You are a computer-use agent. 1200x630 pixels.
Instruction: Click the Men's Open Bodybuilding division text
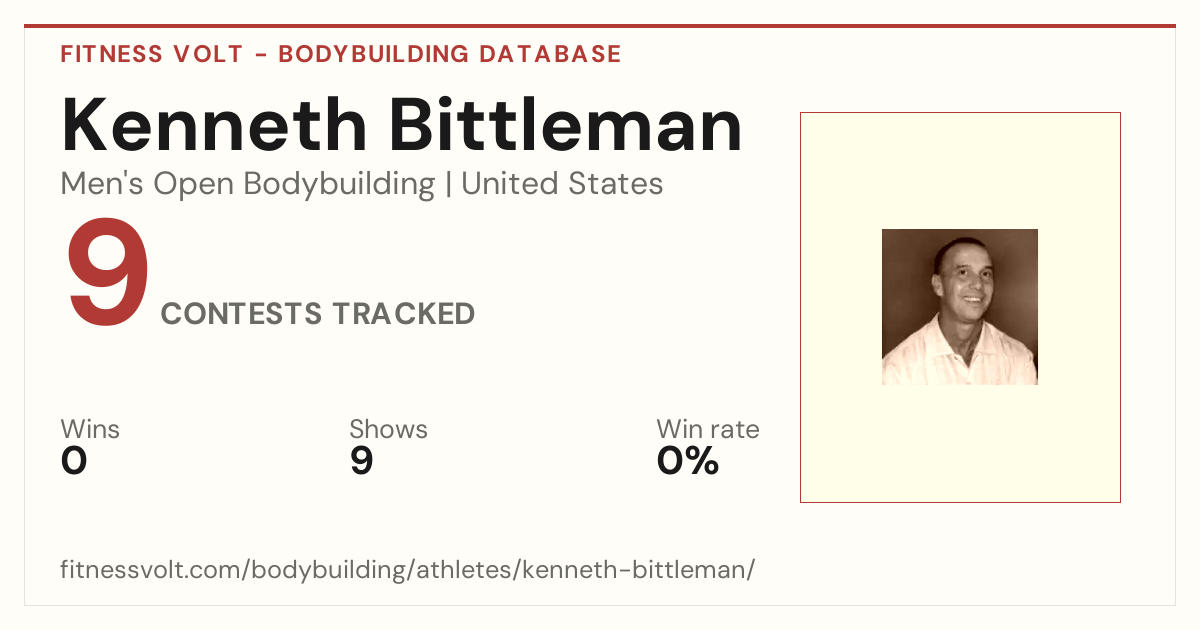click(x=248, y=185)
